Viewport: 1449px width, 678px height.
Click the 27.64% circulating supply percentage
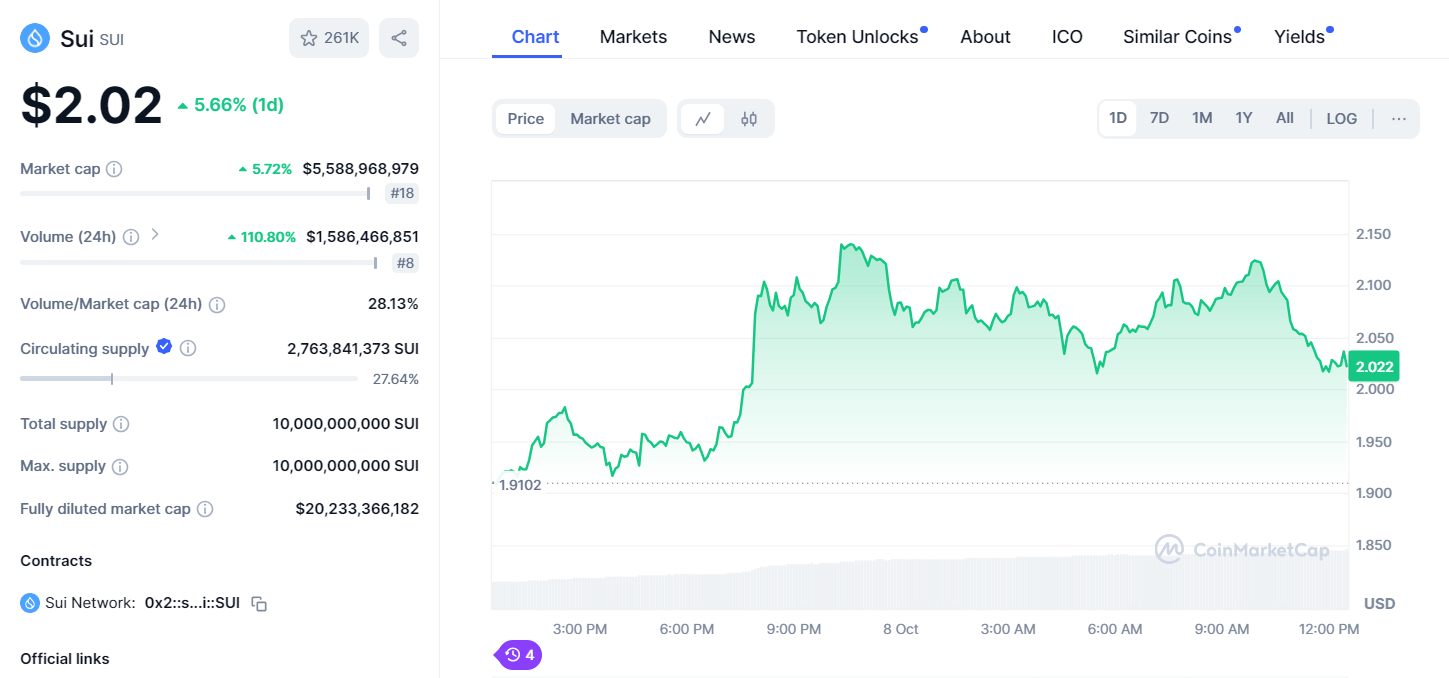(x=395, y=379)
